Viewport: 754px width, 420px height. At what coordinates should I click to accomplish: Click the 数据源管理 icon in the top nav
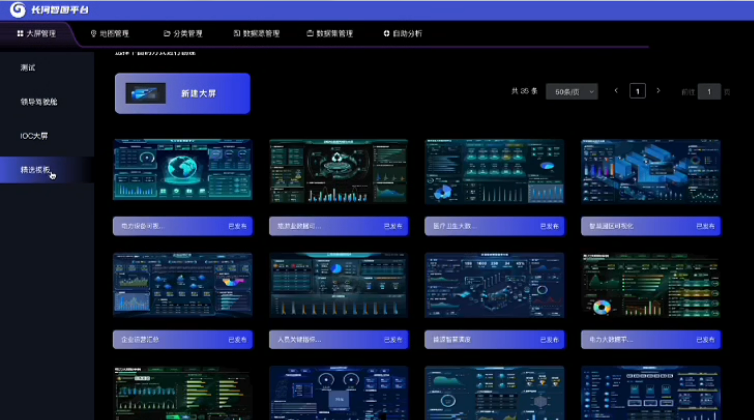tap(236, 33)
